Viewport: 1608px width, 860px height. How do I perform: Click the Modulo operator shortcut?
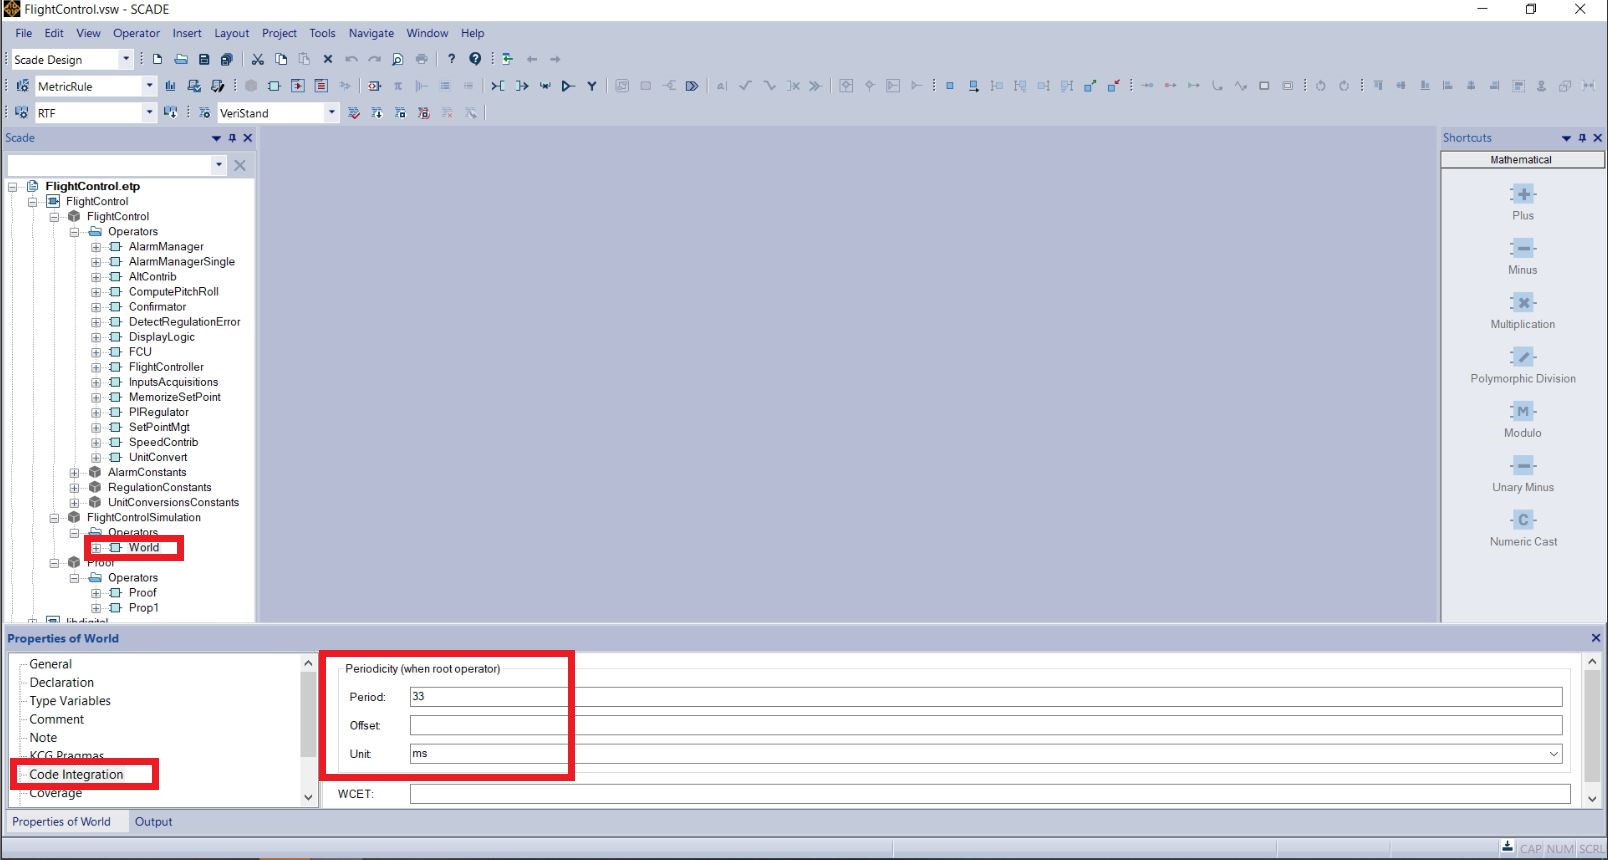pos(1523,419)
